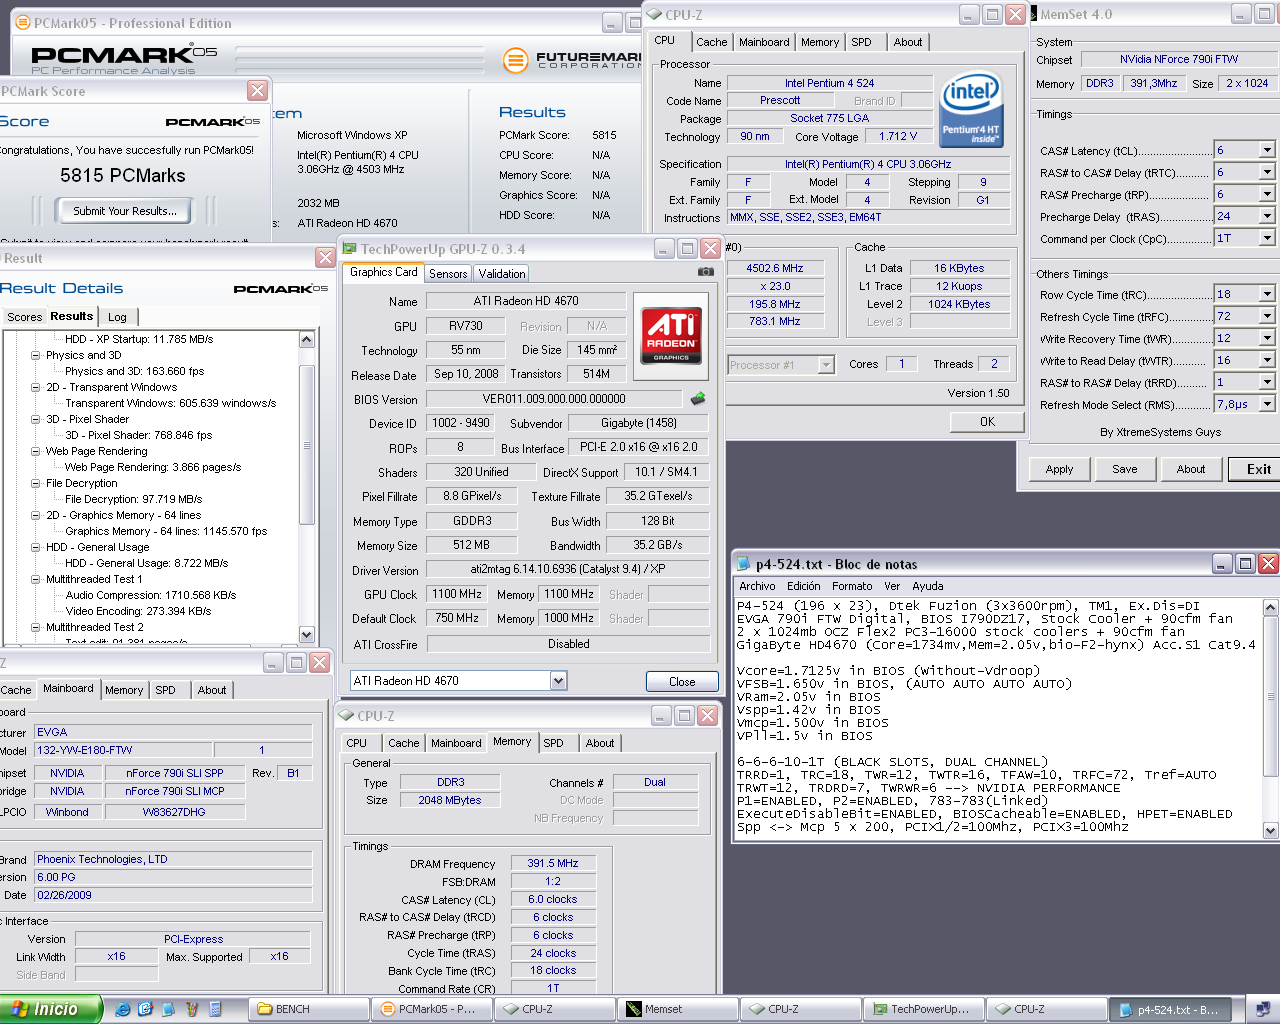Click Submit Your Results button
This screenshot has height=1024, width=1280.
tap(125, 211)
